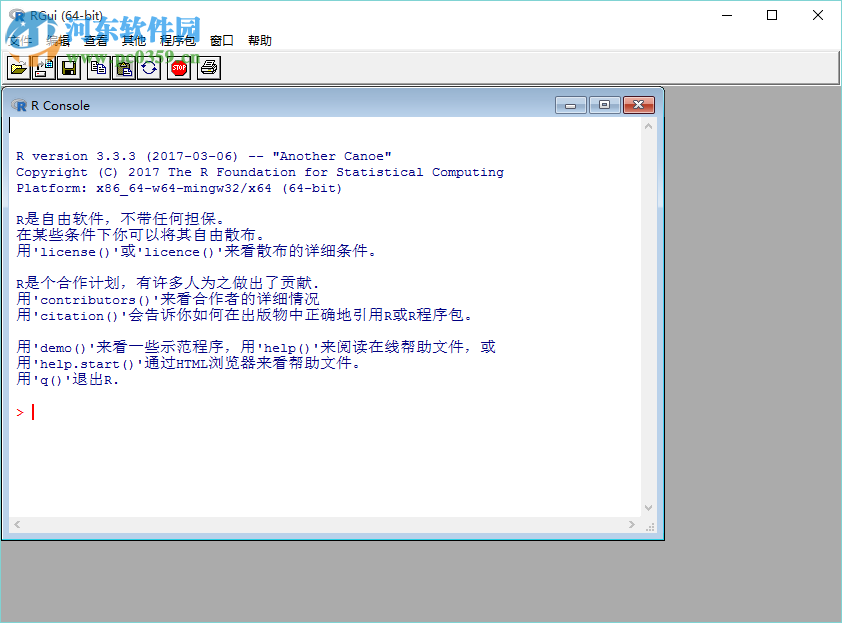The width and height of the screenshot is (842, 623).
Task: Click the Save workspace floppy disk icon
Action: [x=68, y=67]
